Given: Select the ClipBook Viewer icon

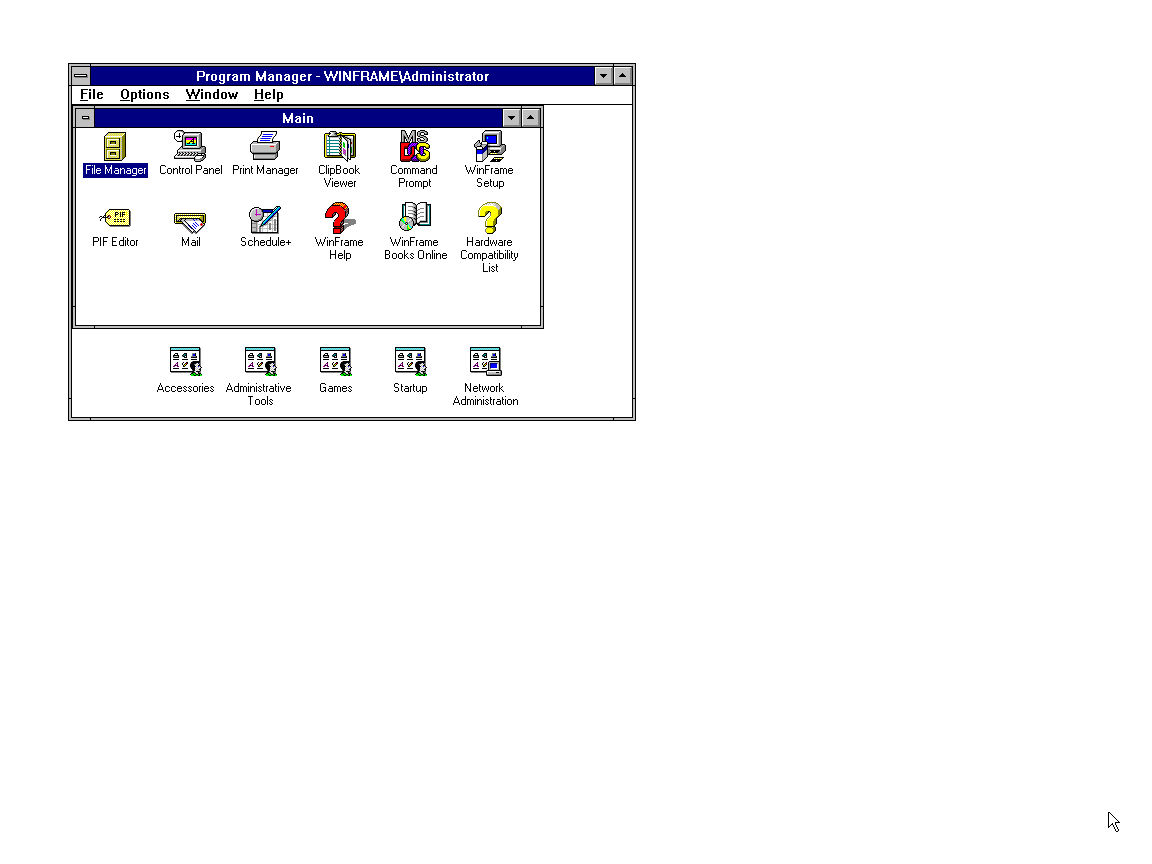Looking at the screenshot, I should pyautogui.click(x=339, y=145).
